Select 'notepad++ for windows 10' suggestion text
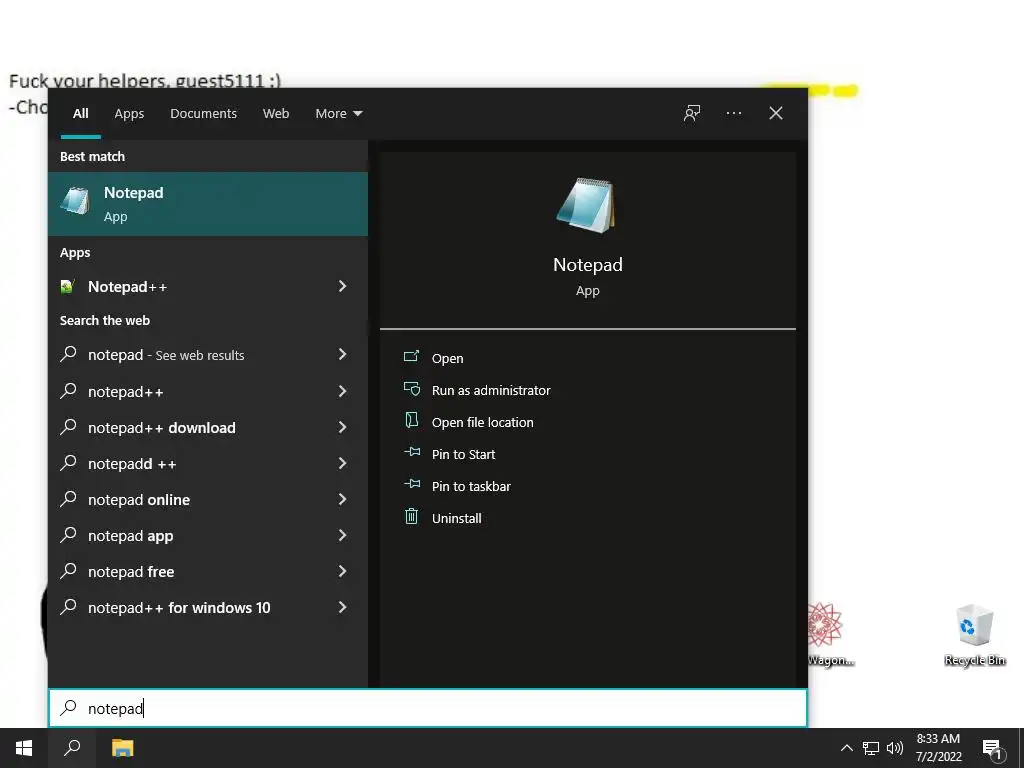The image size is (1024, 768). click(x=179, y=607)
